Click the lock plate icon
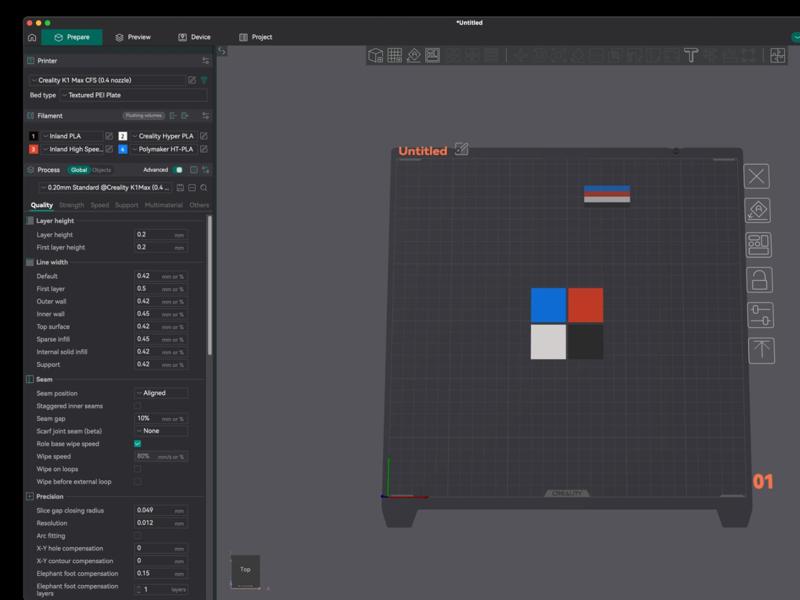This screenshot has width=800, height=600. [x=759, y=280]
